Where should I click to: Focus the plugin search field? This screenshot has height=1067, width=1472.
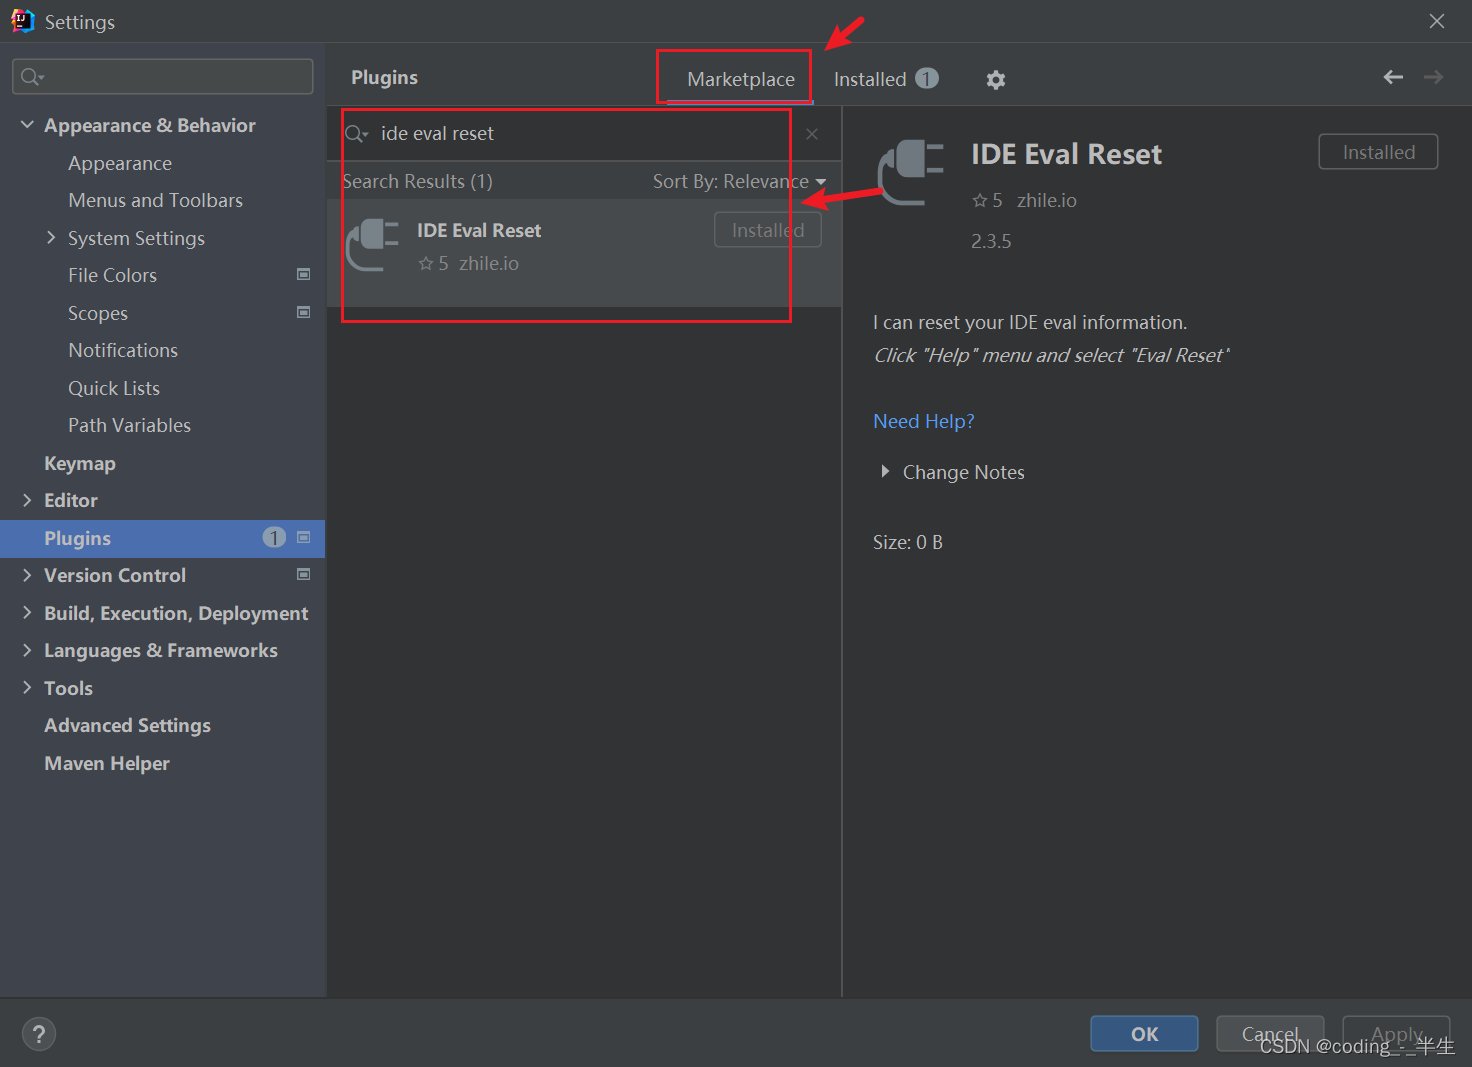(x=584, y=134)
